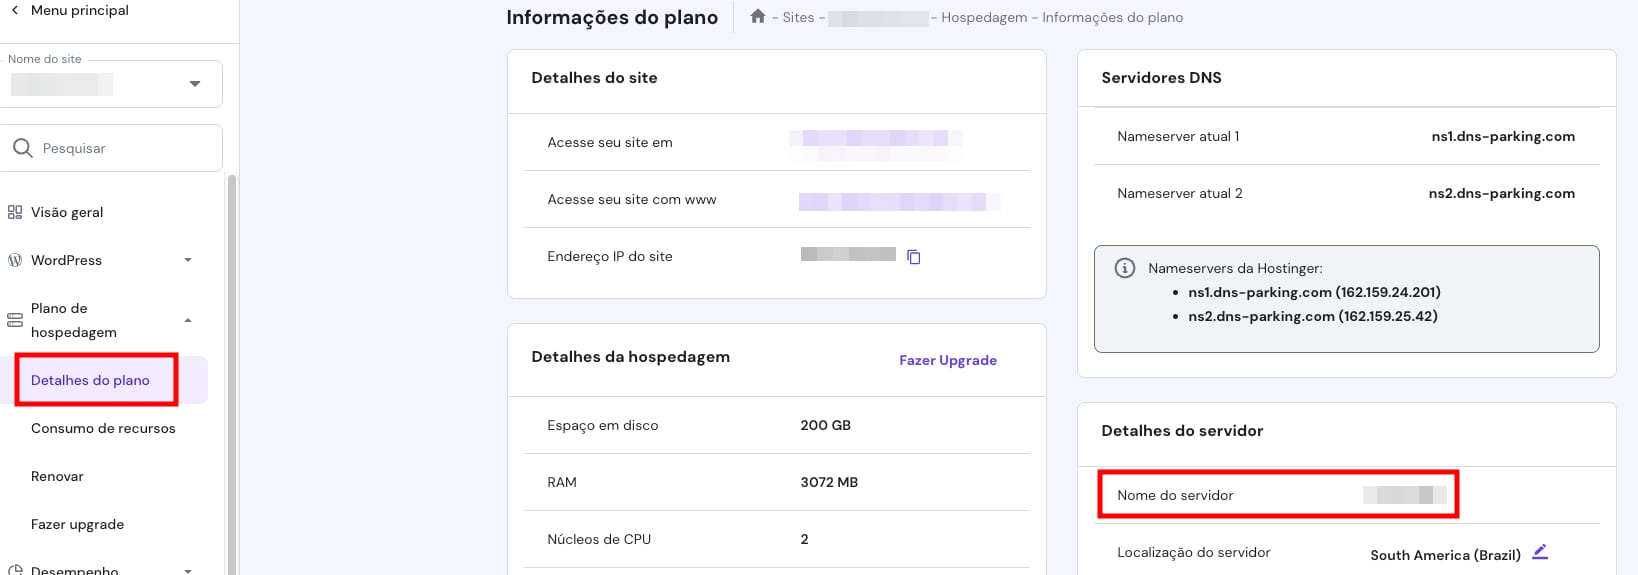
Task: Open Consumo de recursos page
Action: [x=103, y=428]
